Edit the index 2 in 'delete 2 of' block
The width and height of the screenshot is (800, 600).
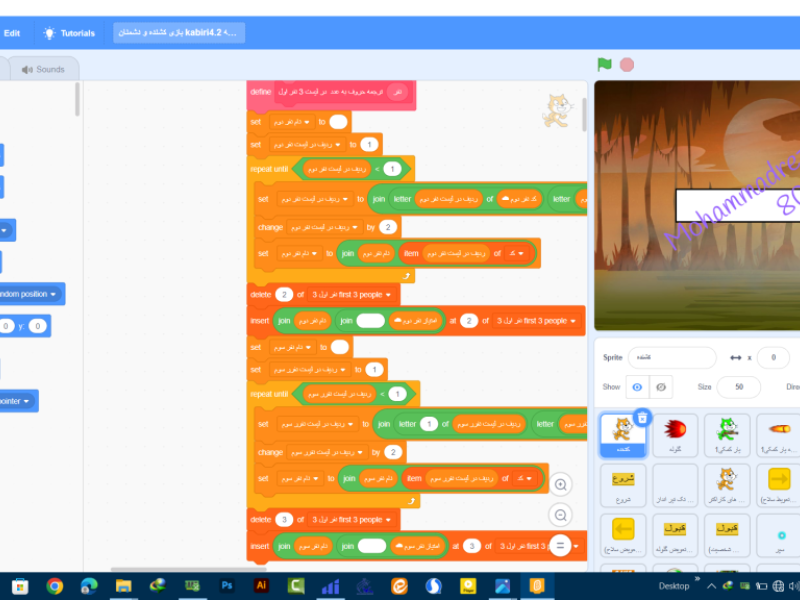(x=284, y=295)
